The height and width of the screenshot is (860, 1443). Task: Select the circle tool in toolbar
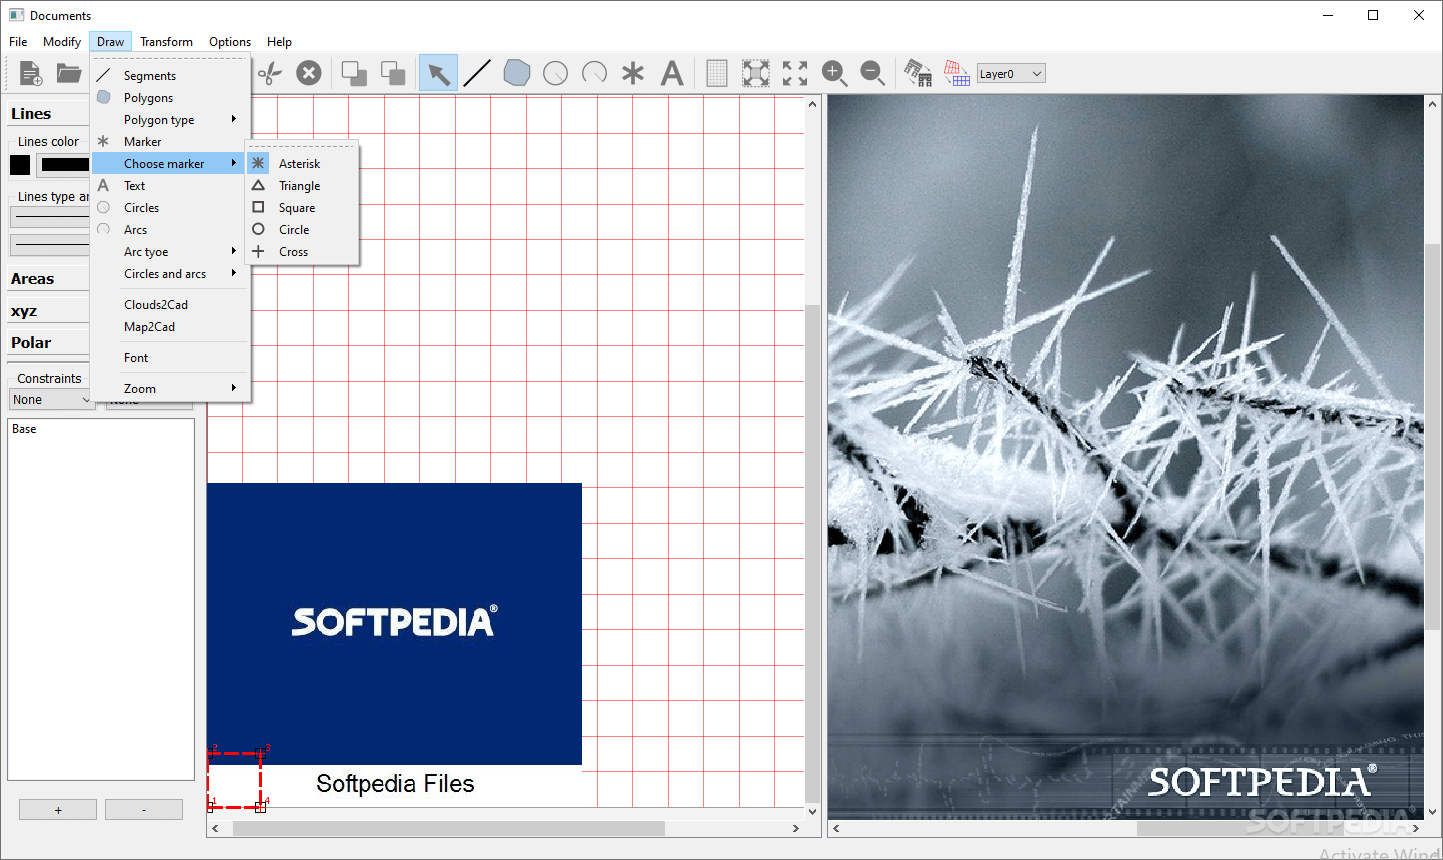(x=555, y=73)
